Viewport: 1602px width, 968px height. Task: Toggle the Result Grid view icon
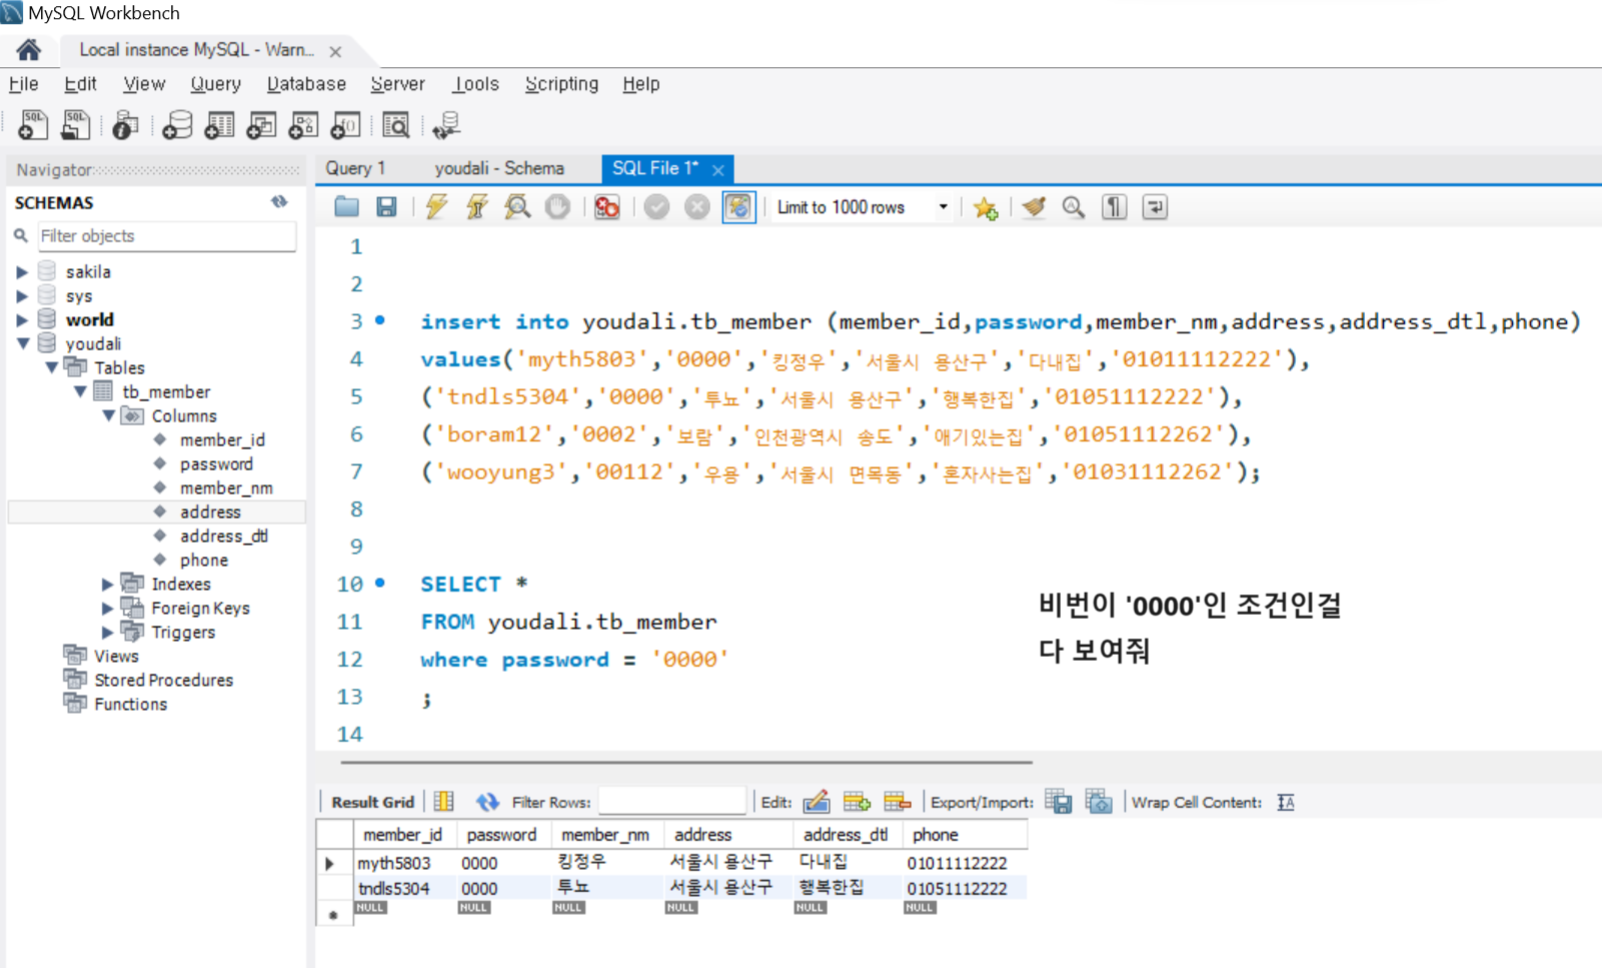click(444, 802)
